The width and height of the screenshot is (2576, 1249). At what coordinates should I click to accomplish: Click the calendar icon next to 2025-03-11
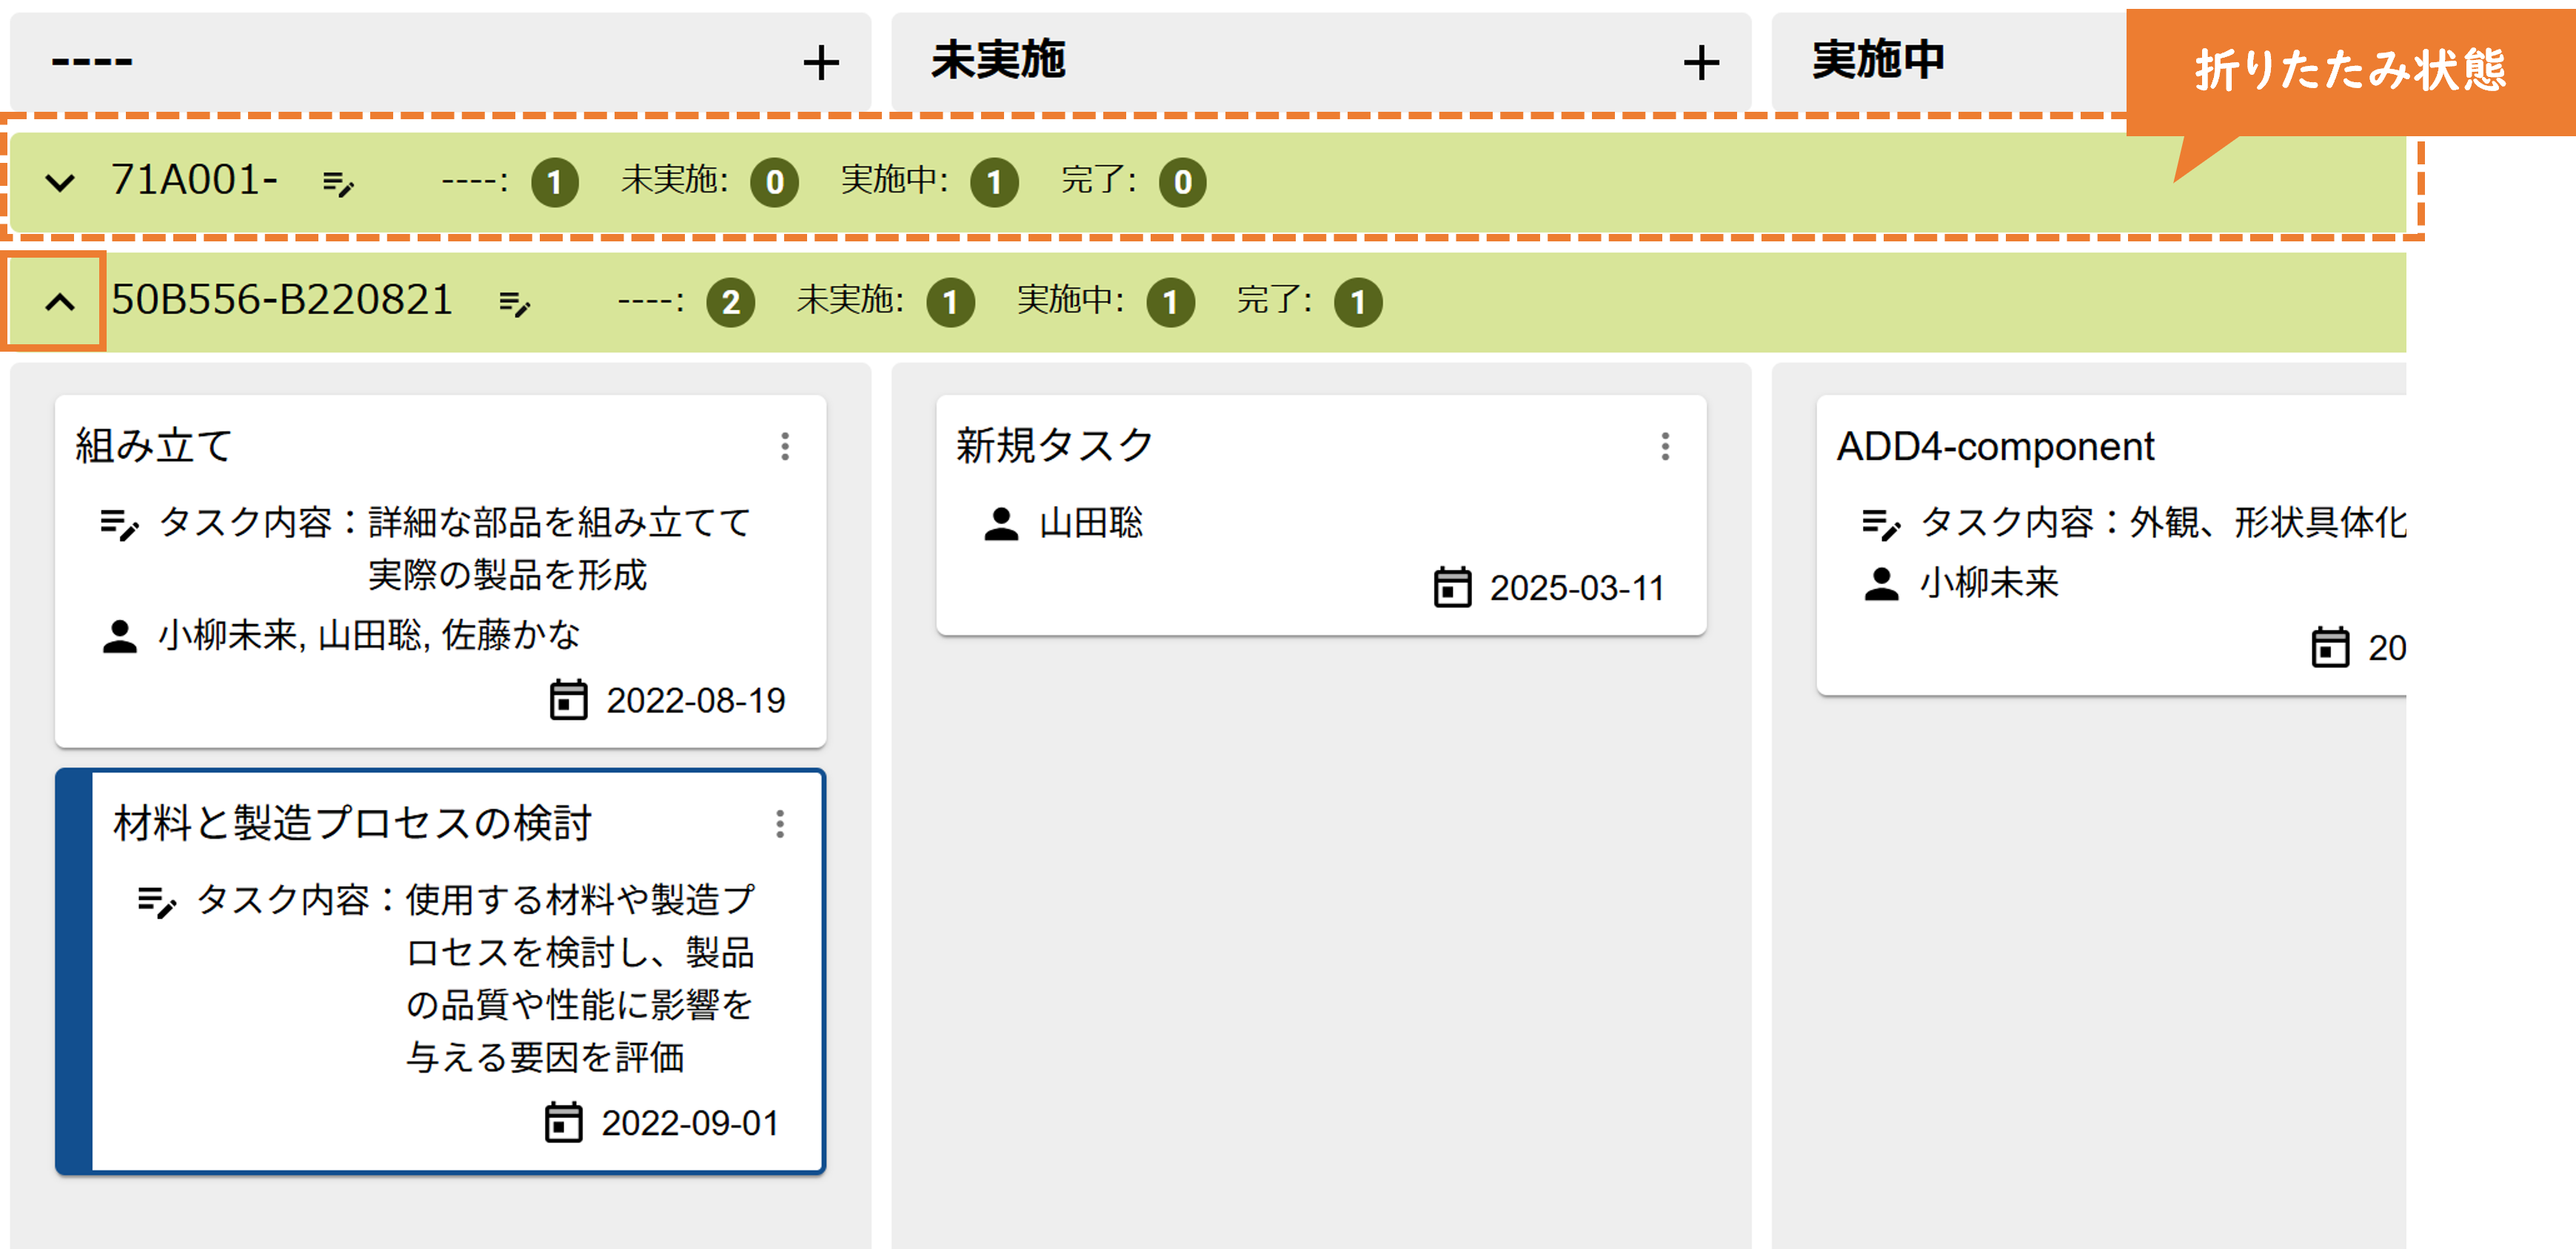pos(1452,588)
